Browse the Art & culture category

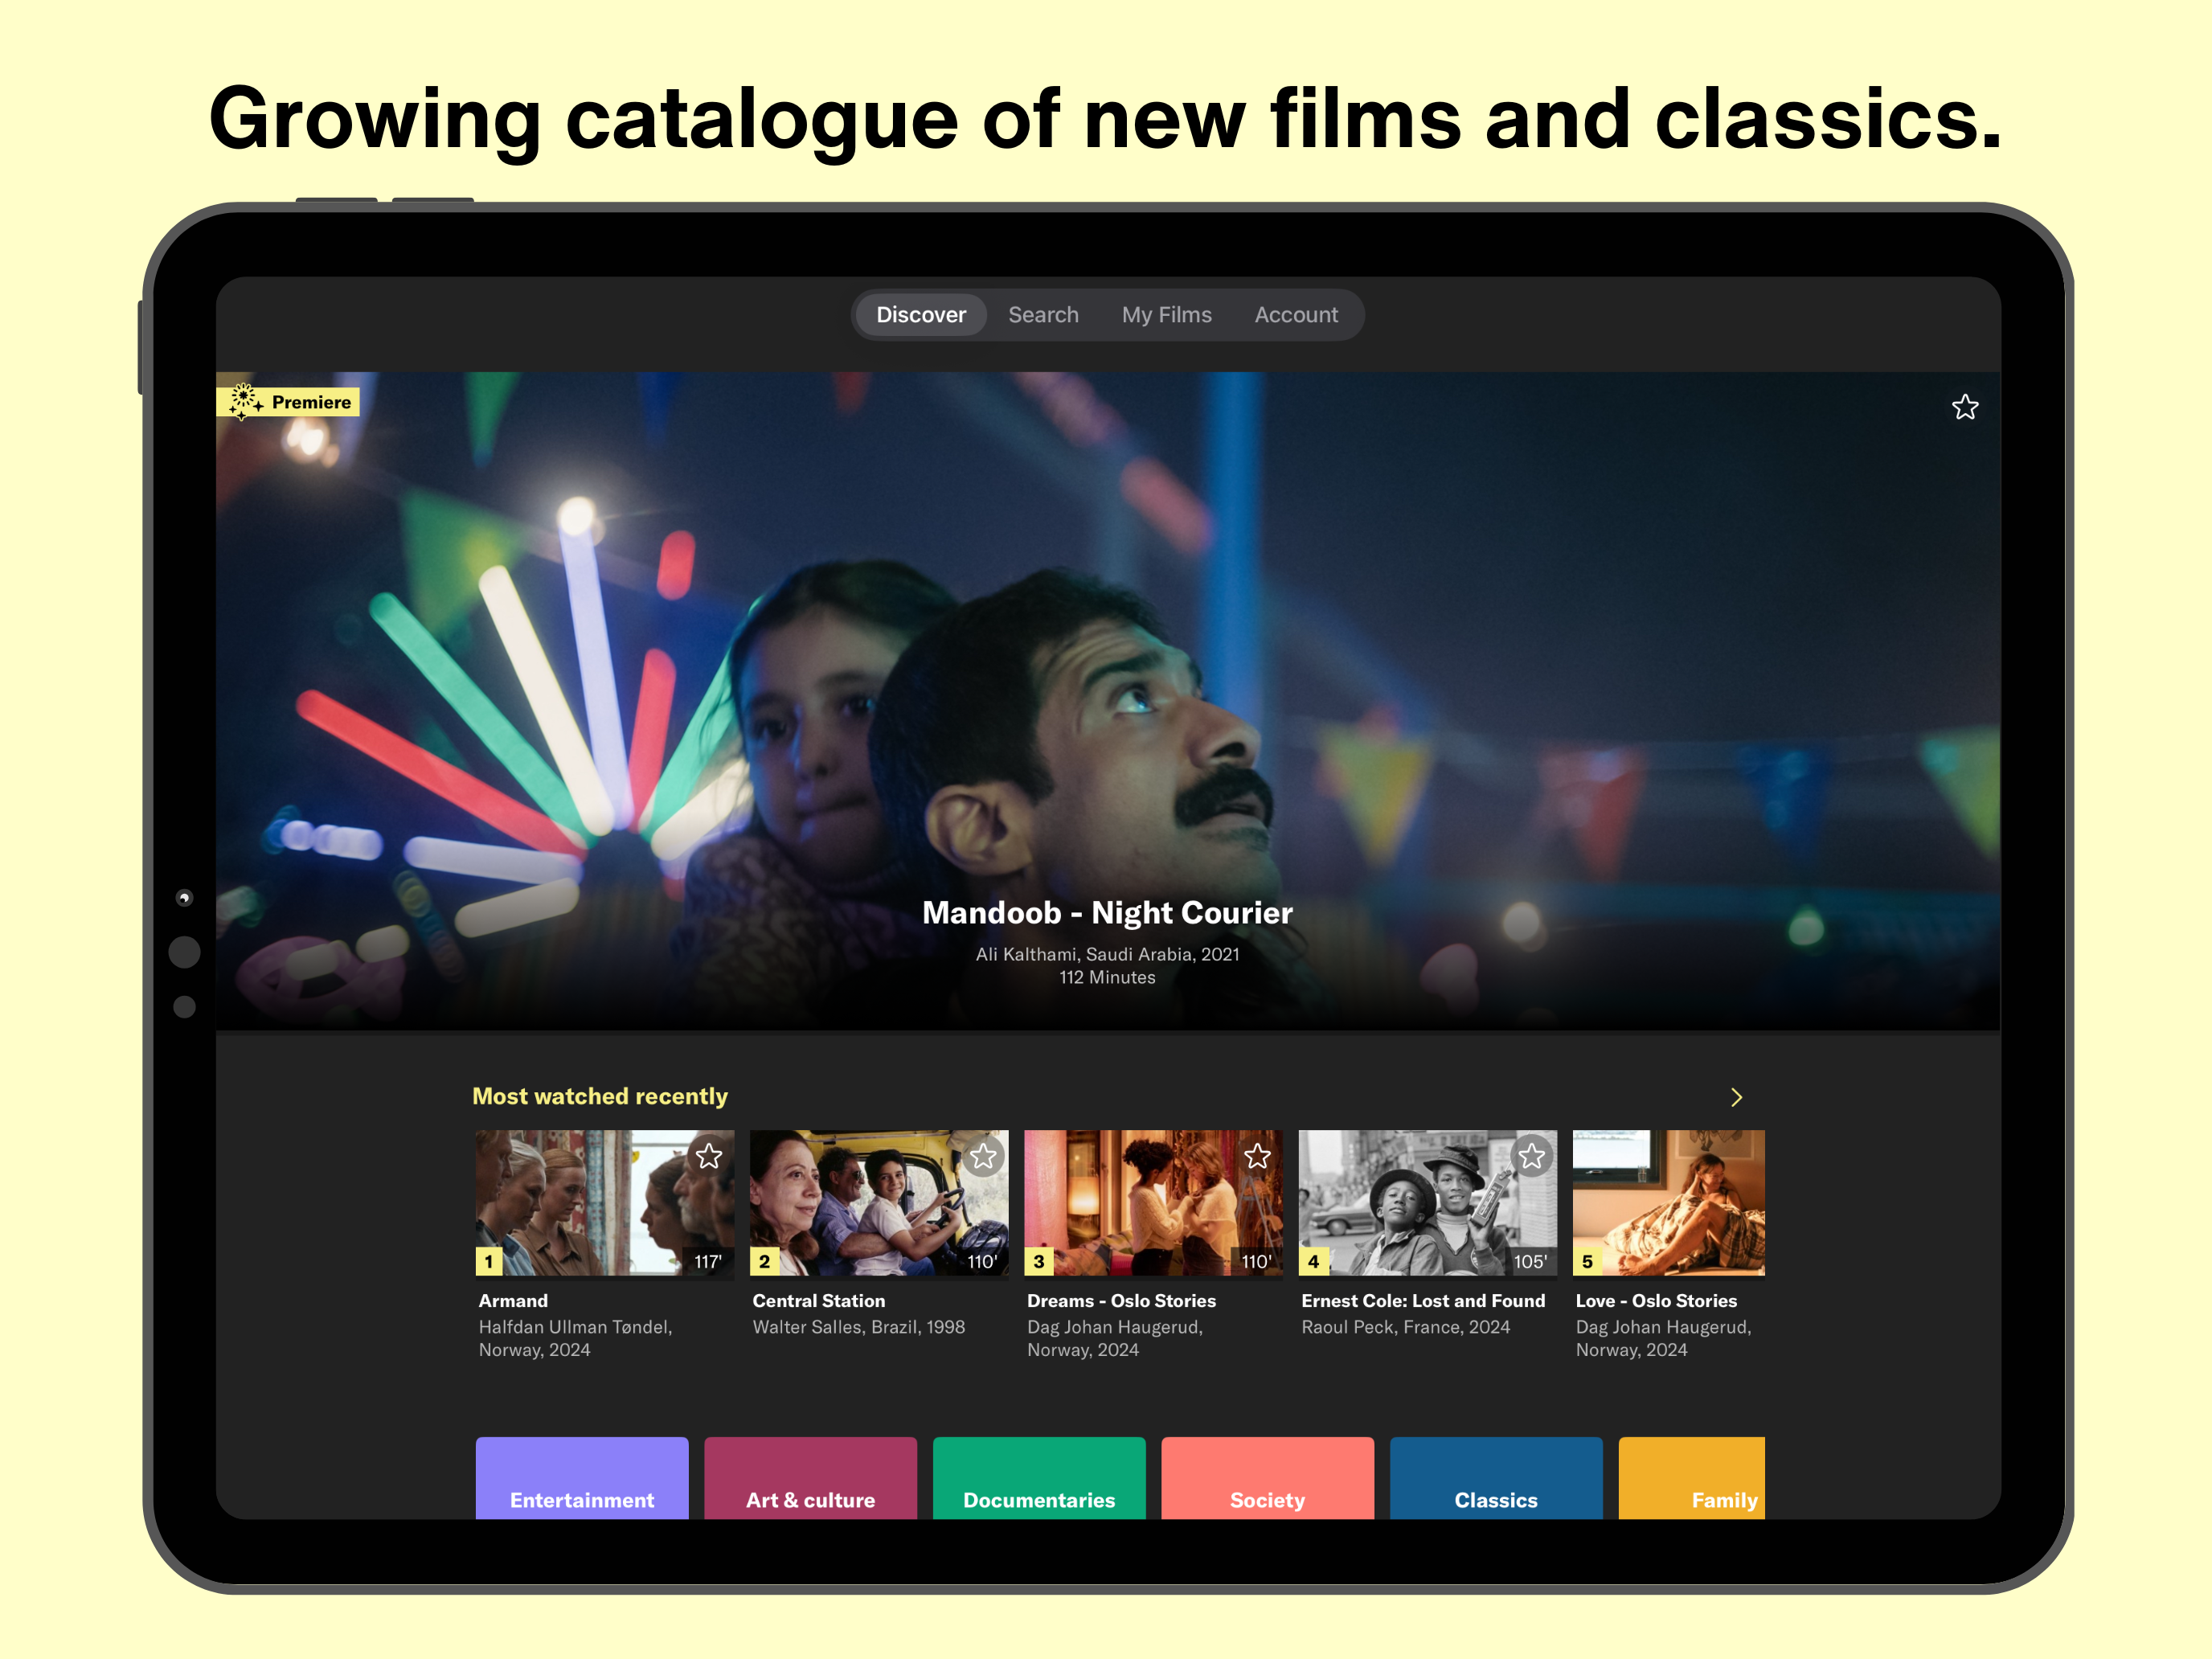coord(810,1479)
